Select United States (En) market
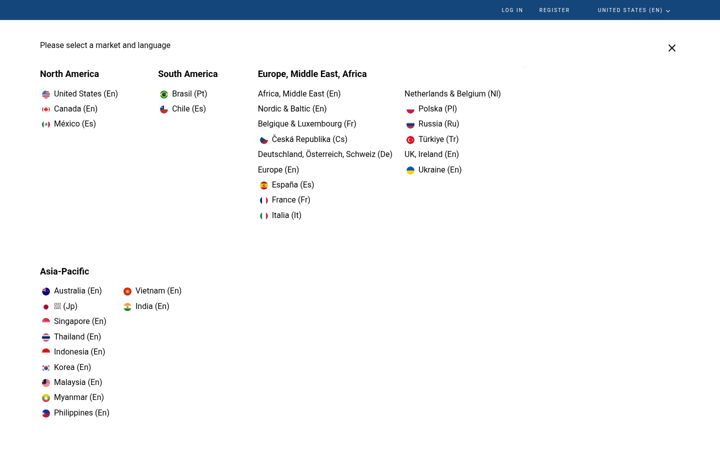The image size is (720, 450). 86,94
